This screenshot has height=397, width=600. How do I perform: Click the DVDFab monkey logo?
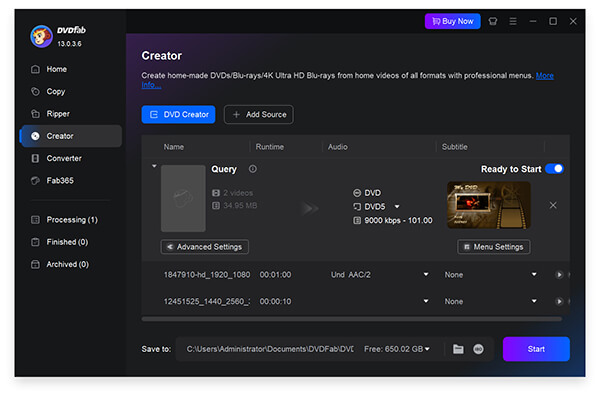click(x=41, y=36)
